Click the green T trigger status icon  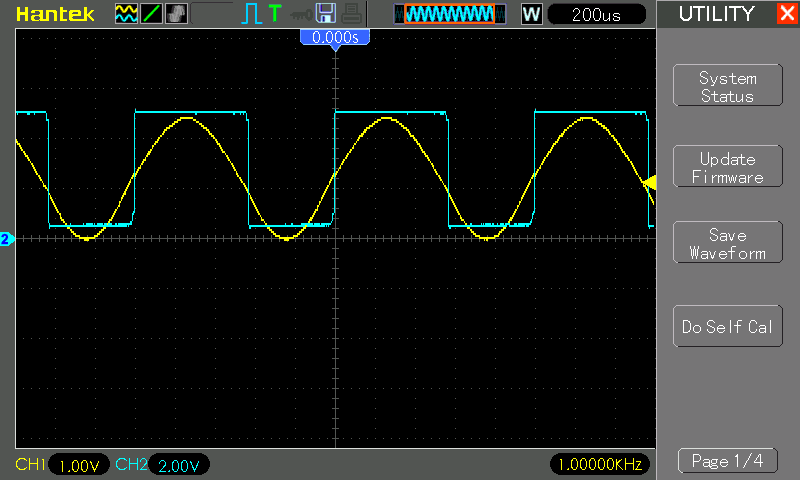coord(275,13)
